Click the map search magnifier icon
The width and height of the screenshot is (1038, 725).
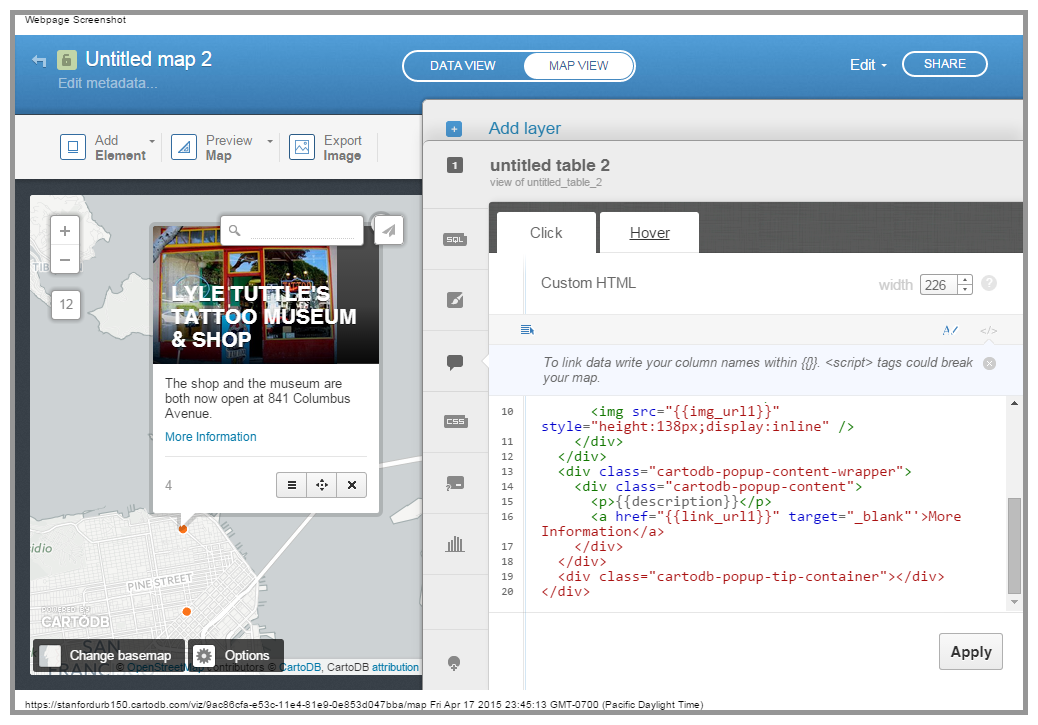point(234,230)
